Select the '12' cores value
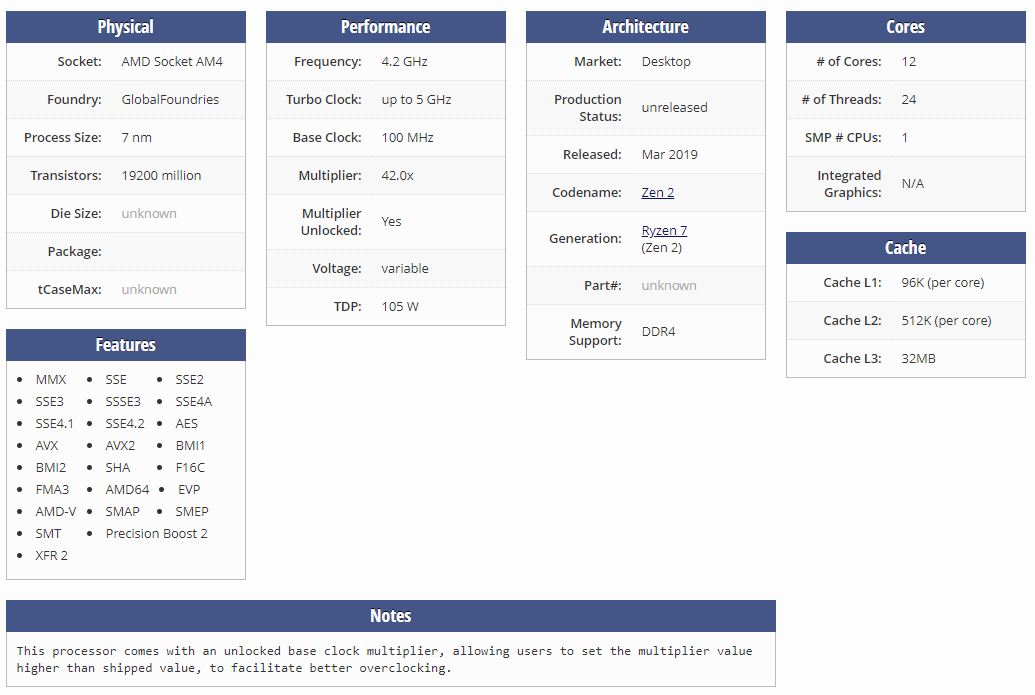 (x=908, y=61)
